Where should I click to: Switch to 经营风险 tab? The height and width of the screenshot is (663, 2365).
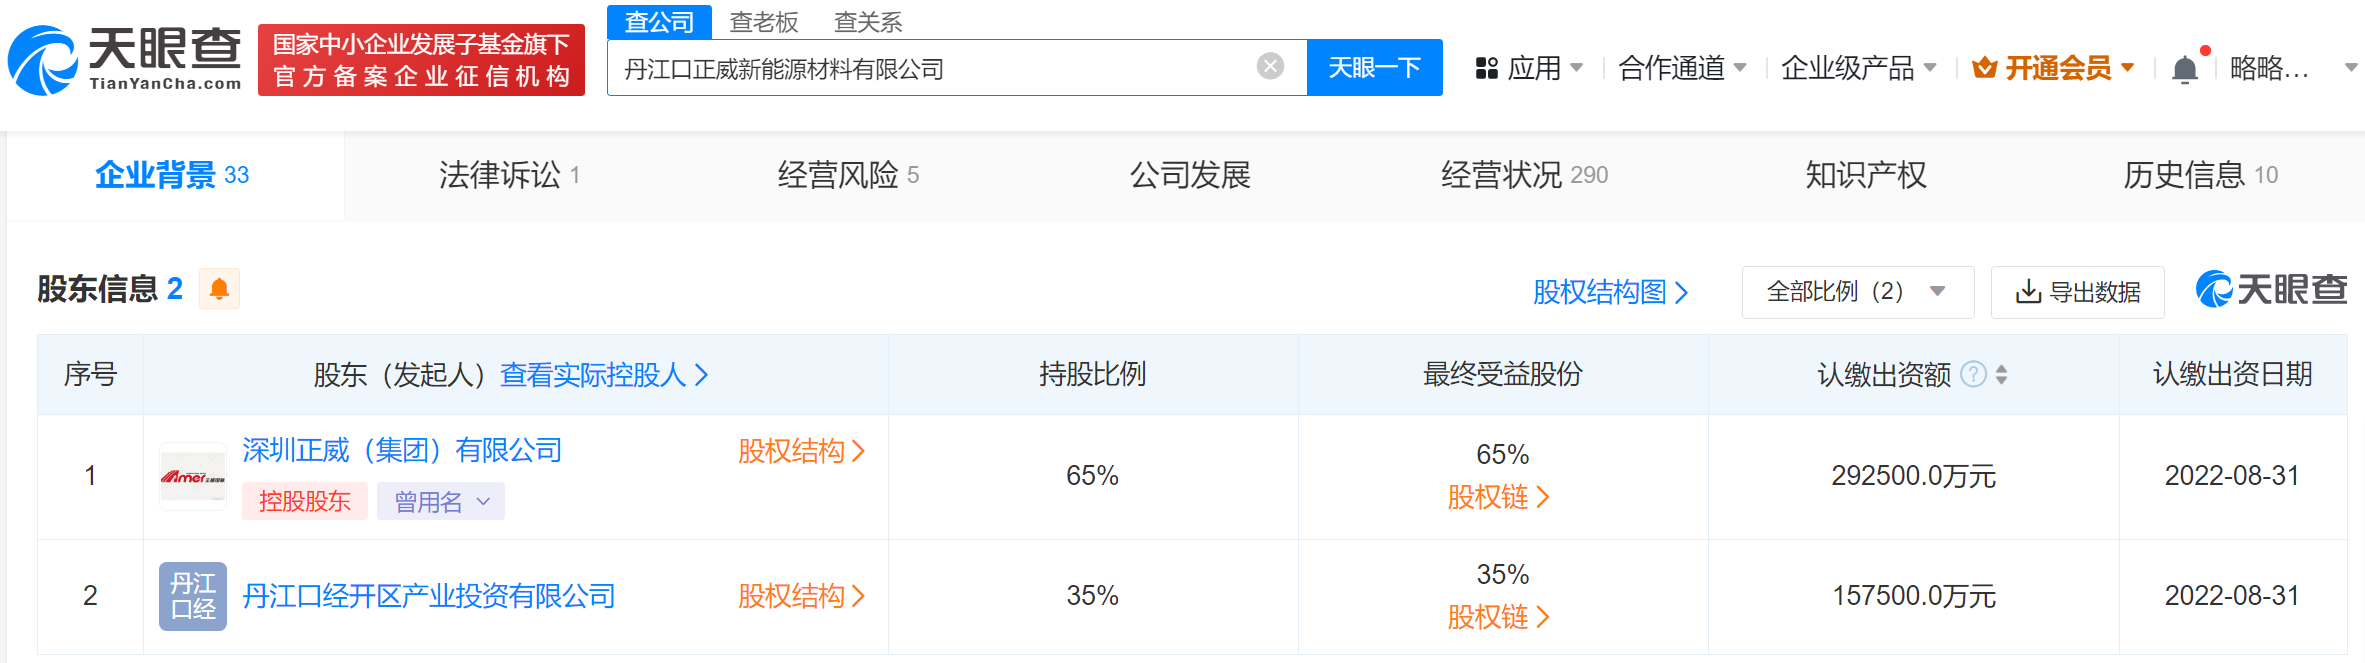[x=848, y=175]
